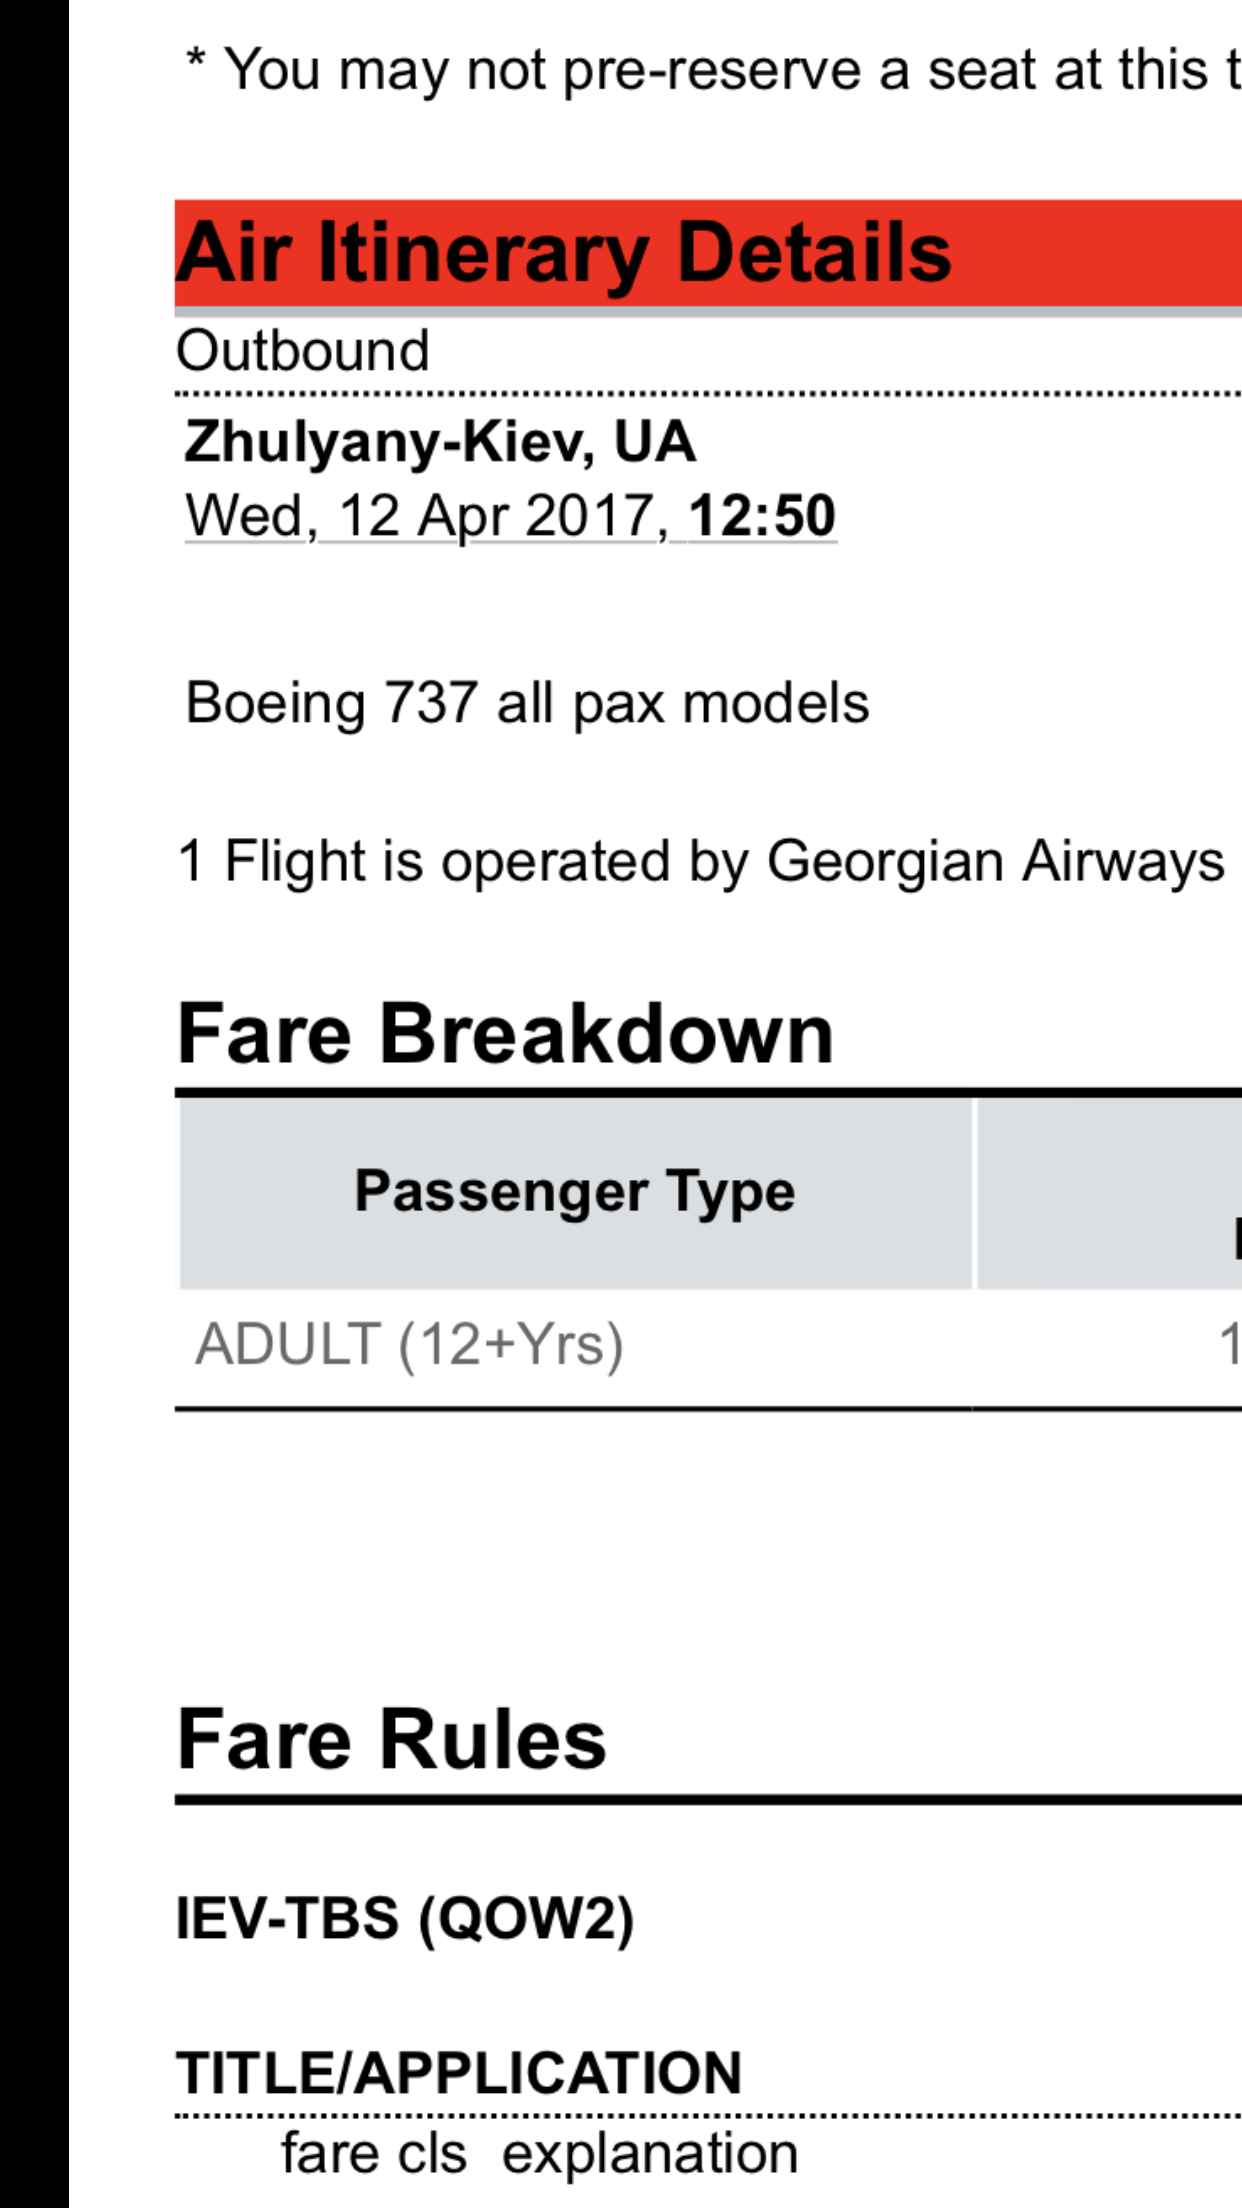
Task: Tap Boeing 737 all pax models text
Action: pos(527,703)
